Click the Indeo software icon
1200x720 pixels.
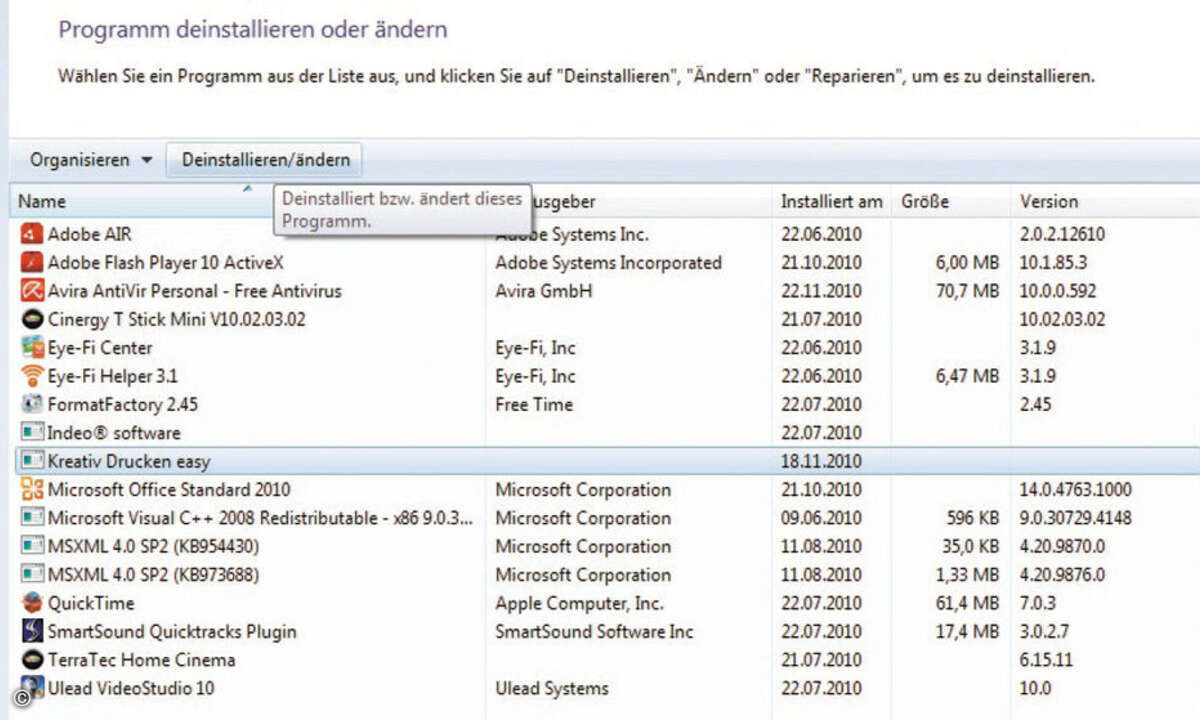pos(31,433)
